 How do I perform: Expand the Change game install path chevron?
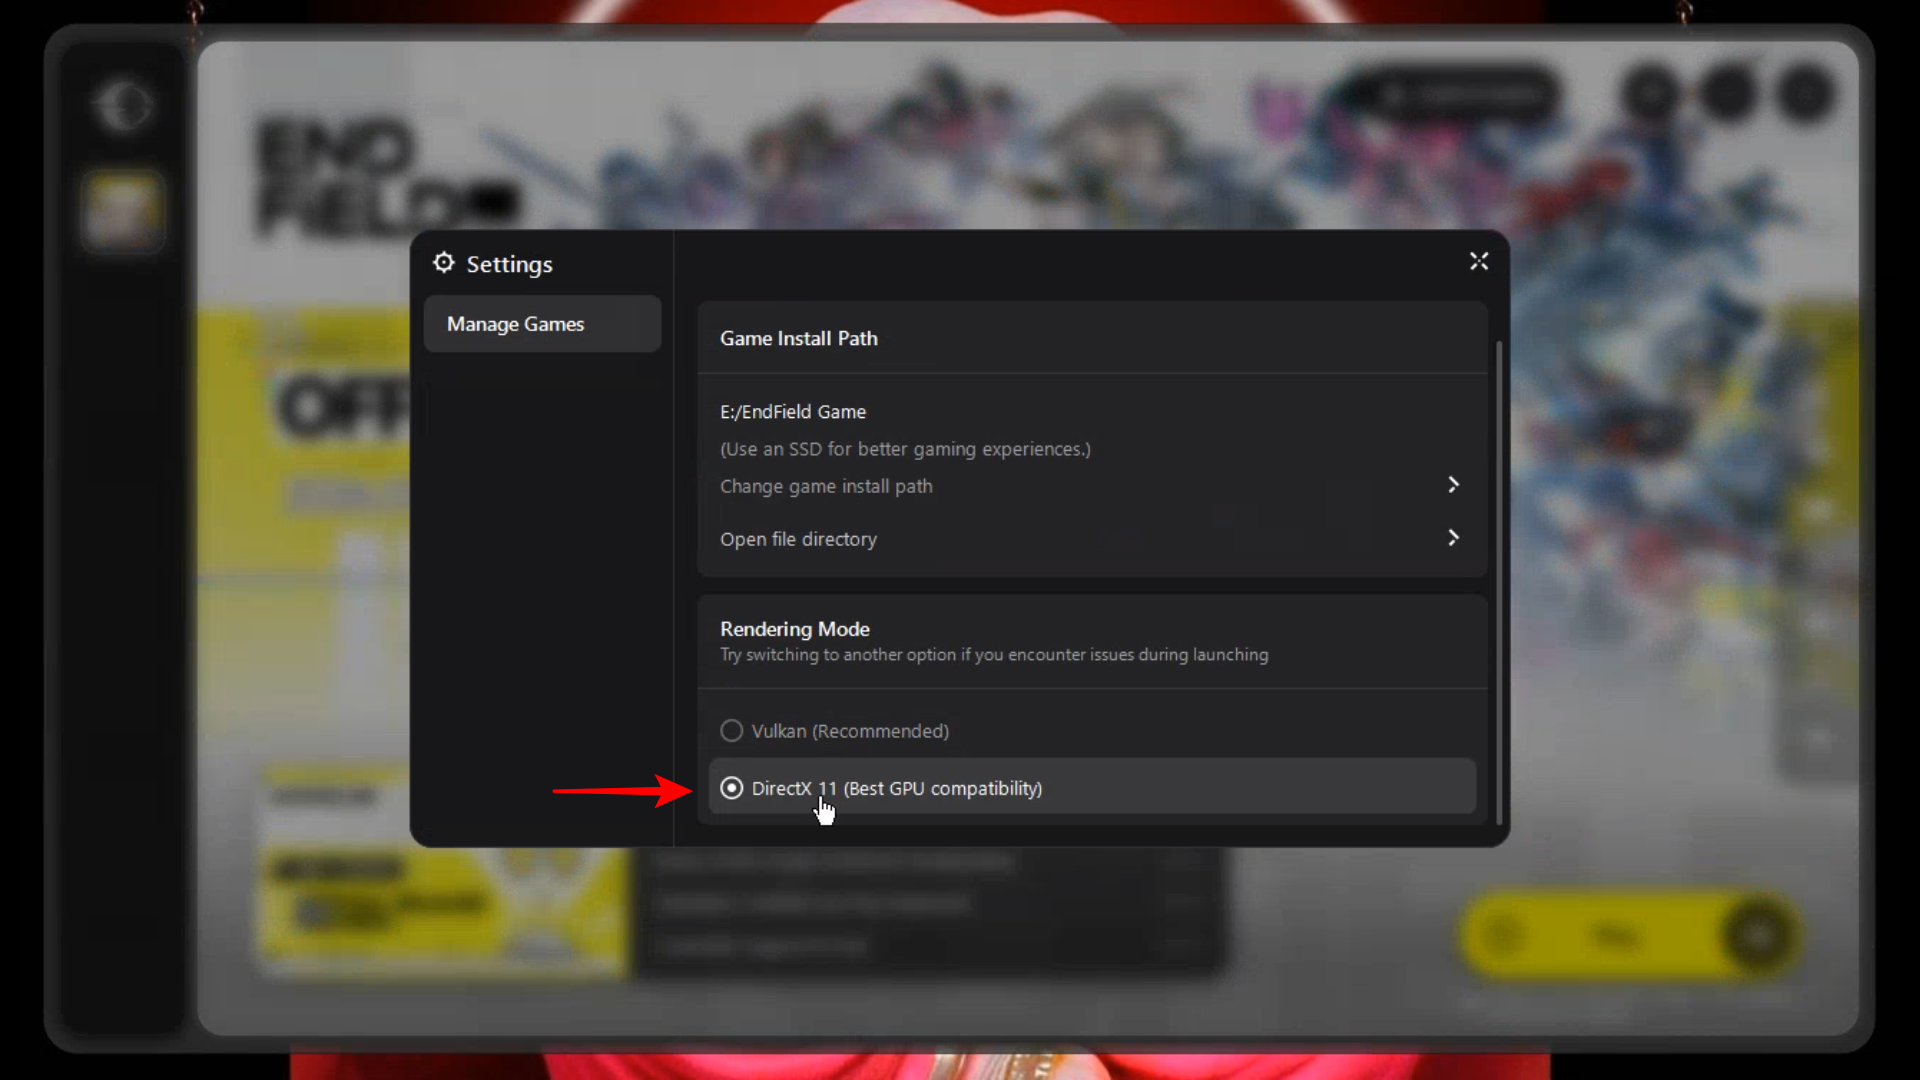point(1453,485)
